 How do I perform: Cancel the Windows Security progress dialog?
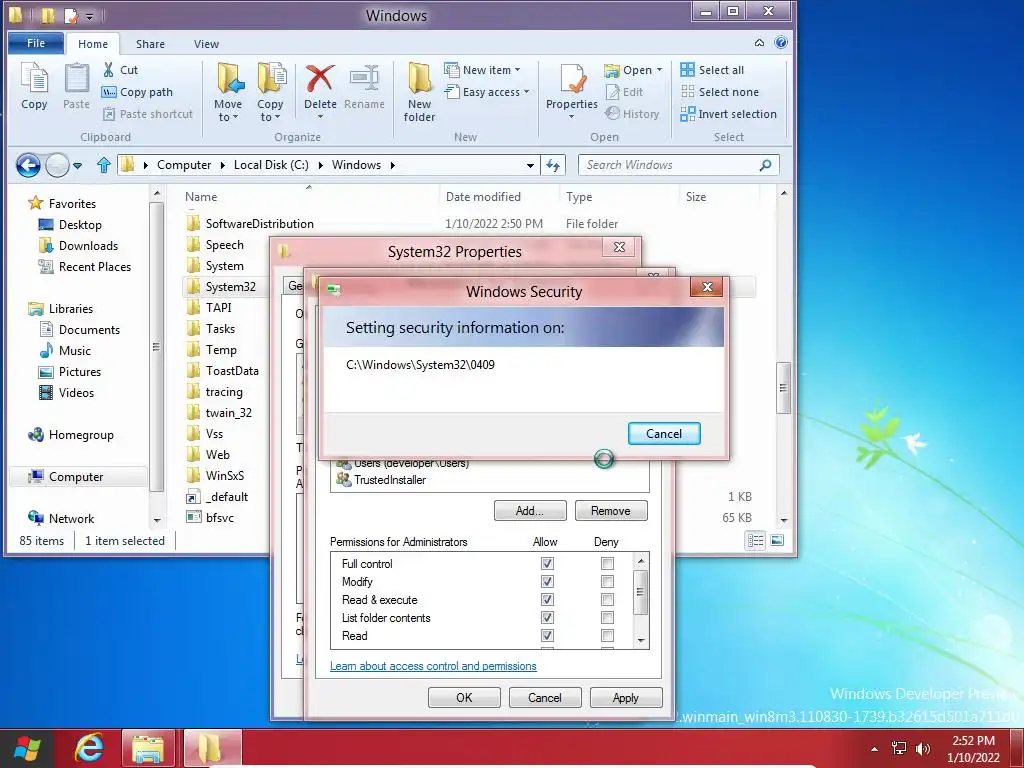pos(664,434)
